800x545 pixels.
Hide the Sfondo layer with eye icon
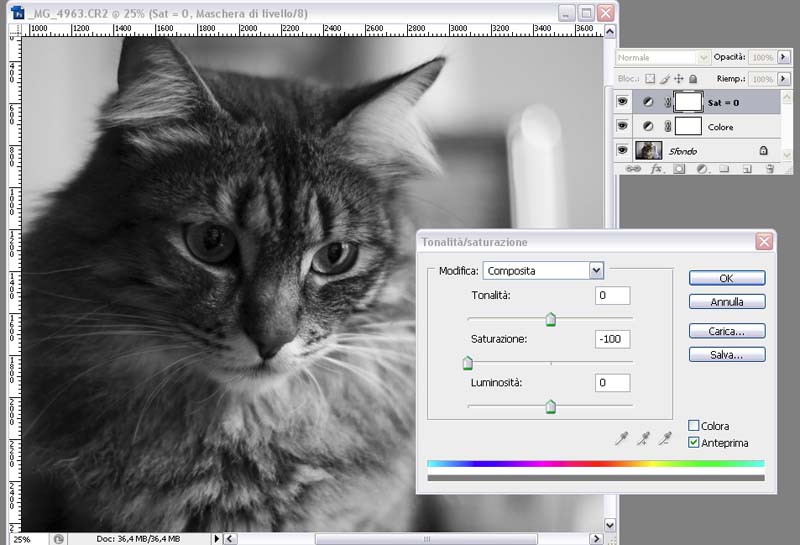(x=622, y=150)
